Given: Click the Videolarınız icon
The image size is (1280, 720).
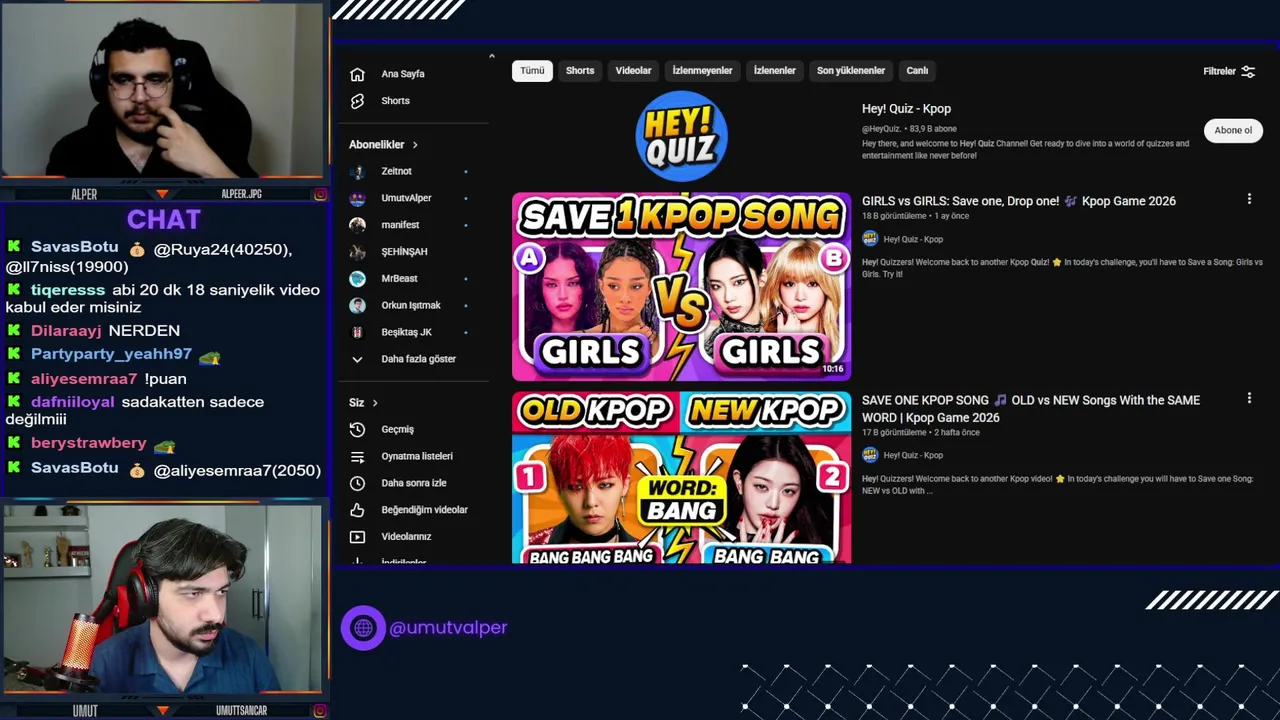Looking at the screenshot, I should (x=357, y=537).
